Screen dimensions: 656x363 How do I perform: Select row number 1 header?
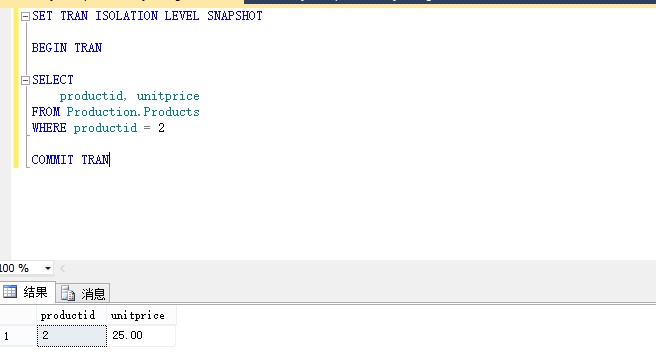(x=18, y=336)
